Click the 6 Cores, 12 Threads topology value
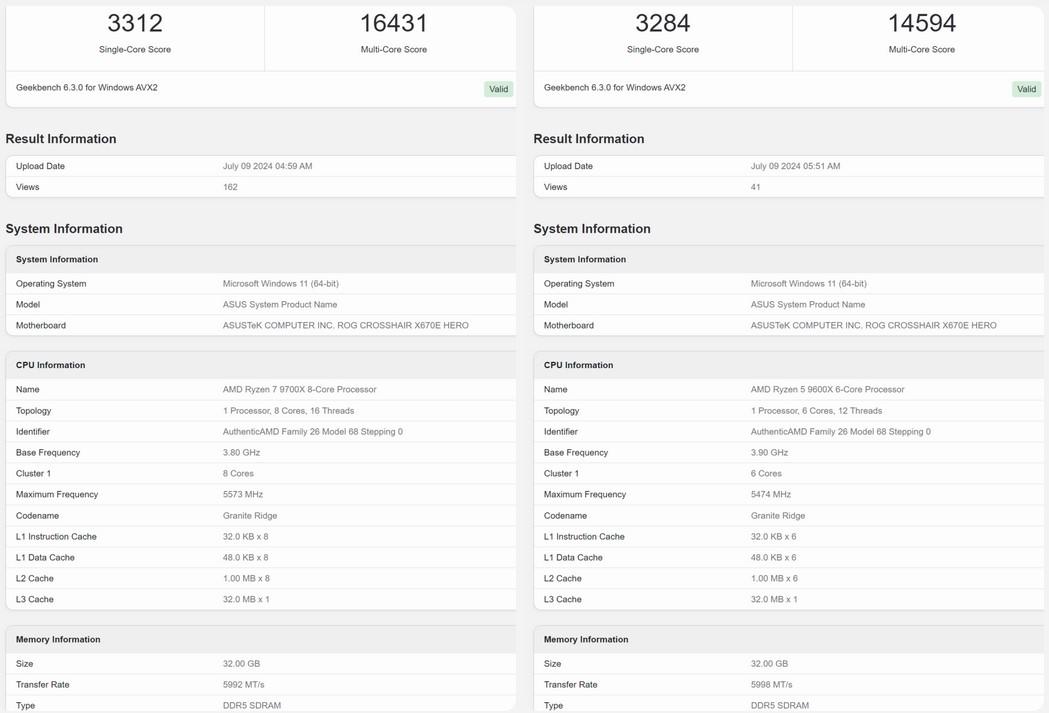The width and height of the screenshot is (1049, 713). (x=816, y=410)
